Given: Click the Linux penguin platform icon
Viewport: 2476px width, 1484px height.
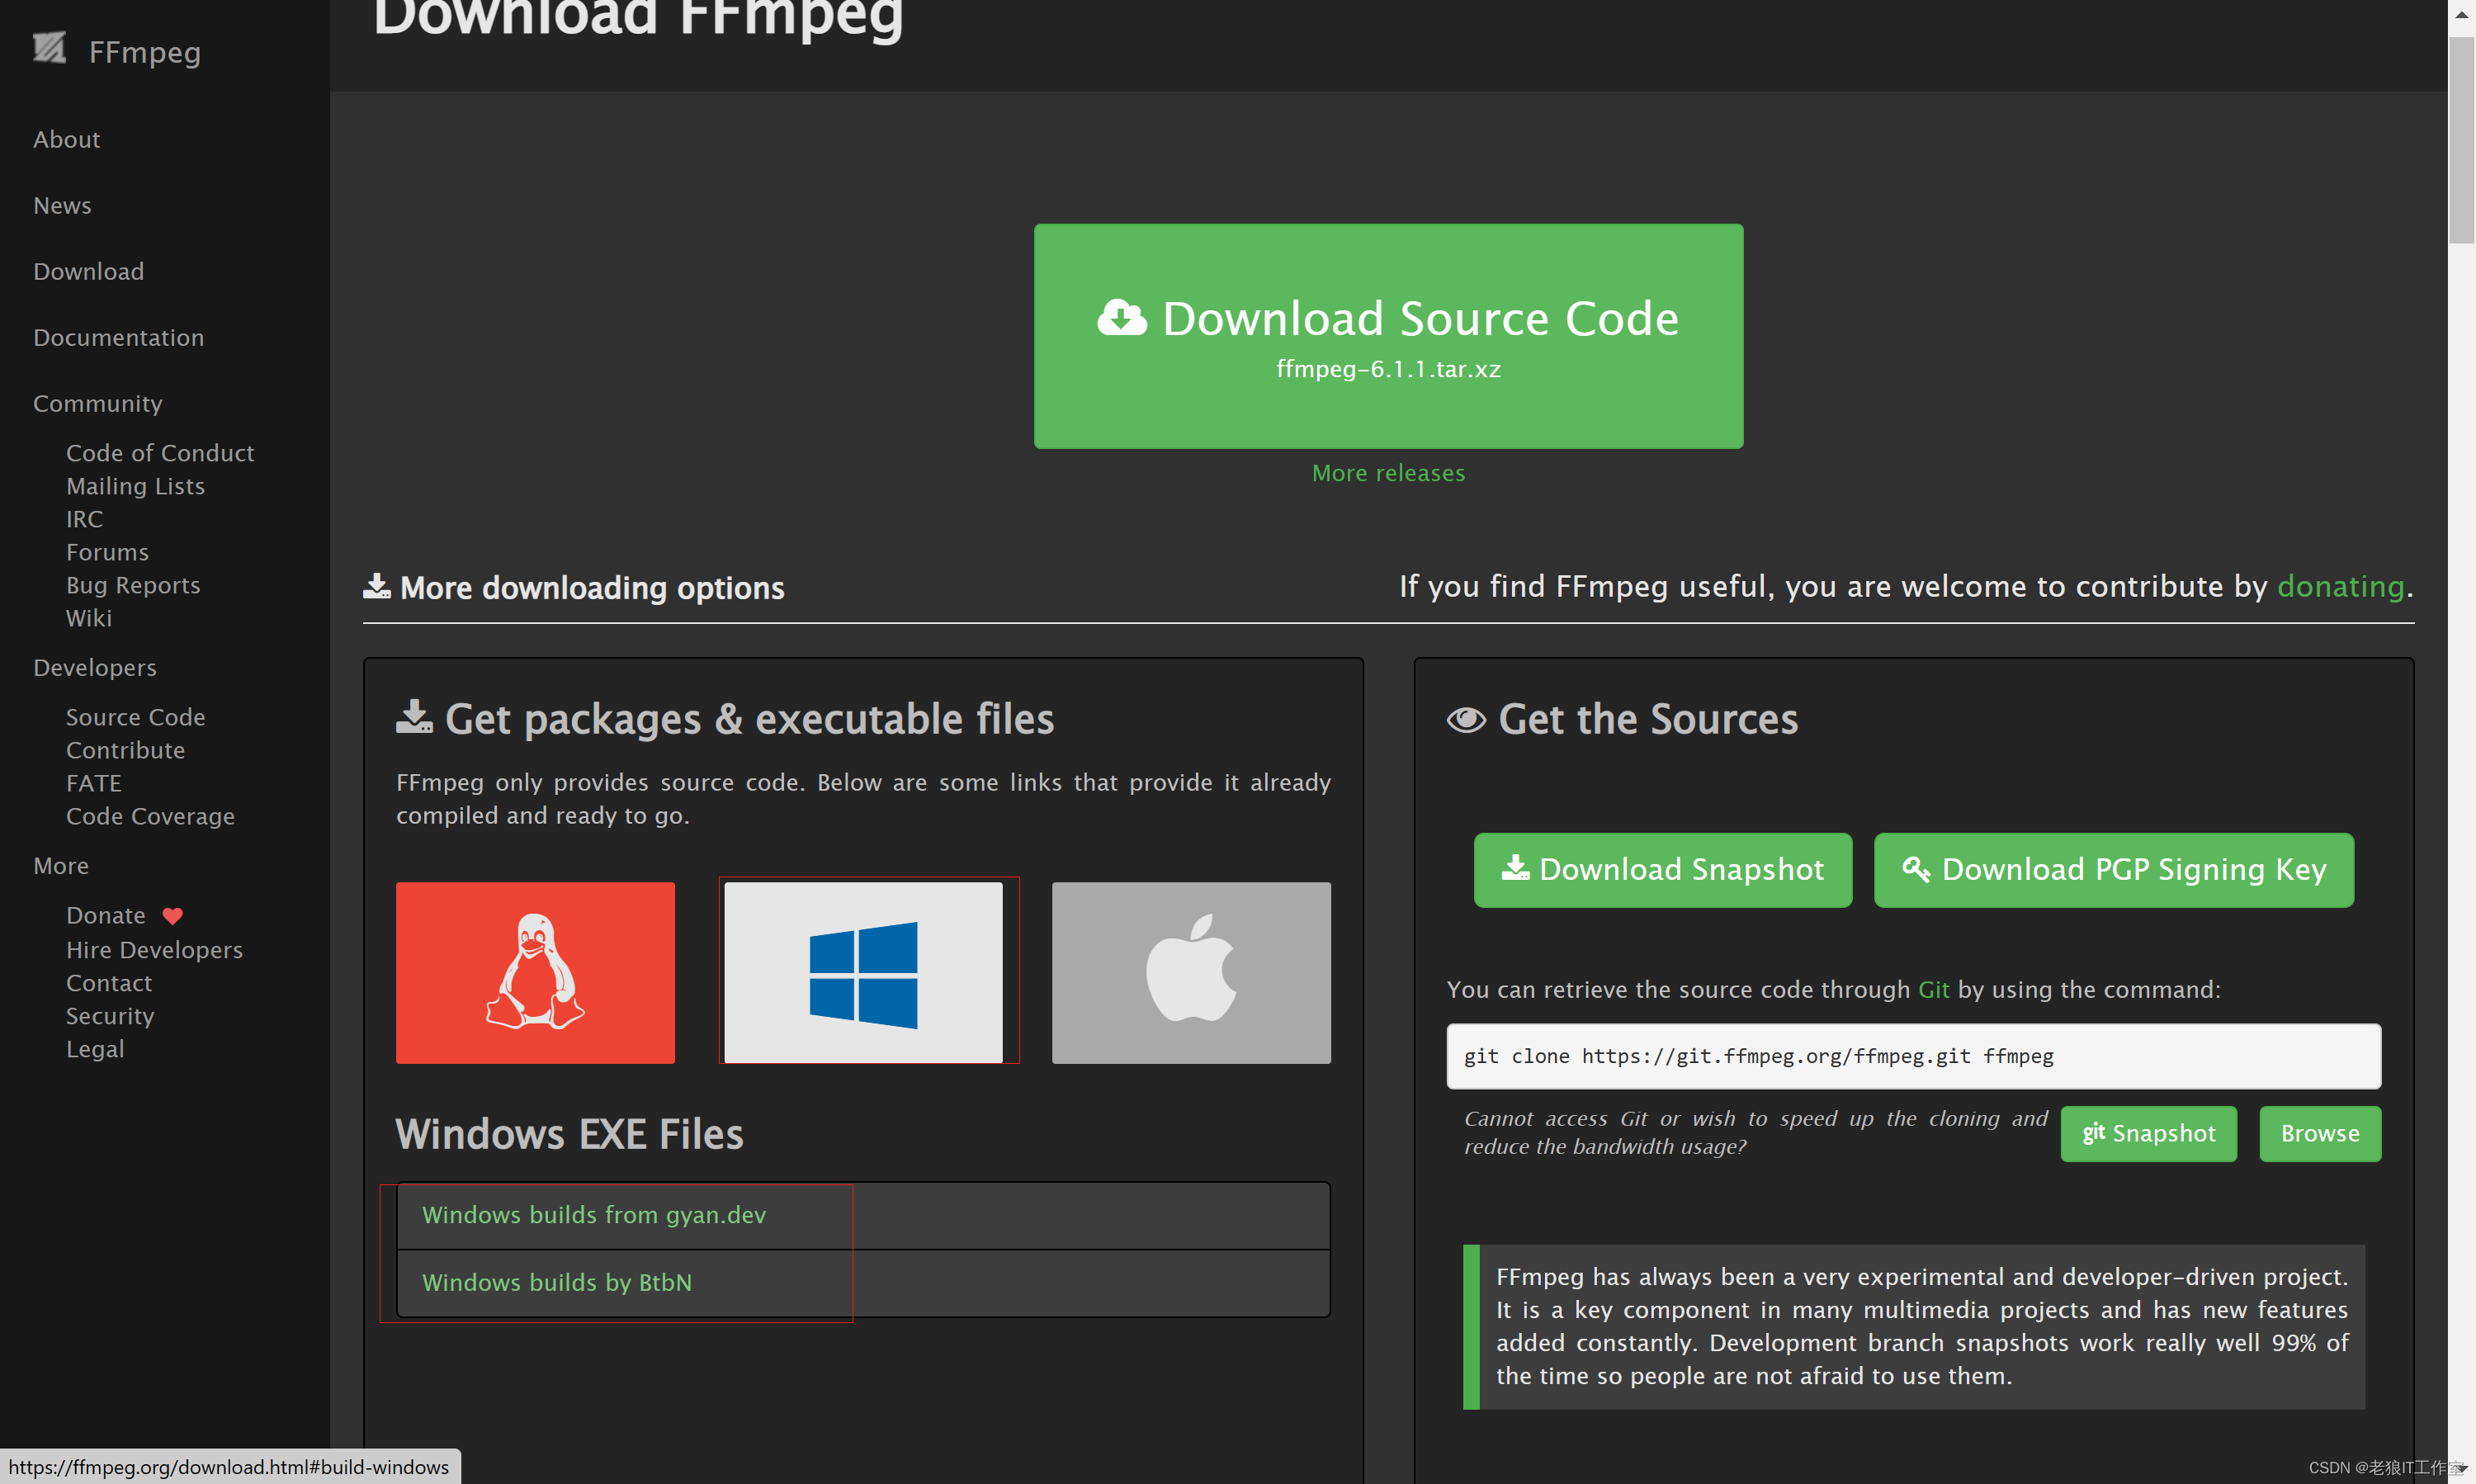Looking at the screenshot, I should click(x=535, y=971).
